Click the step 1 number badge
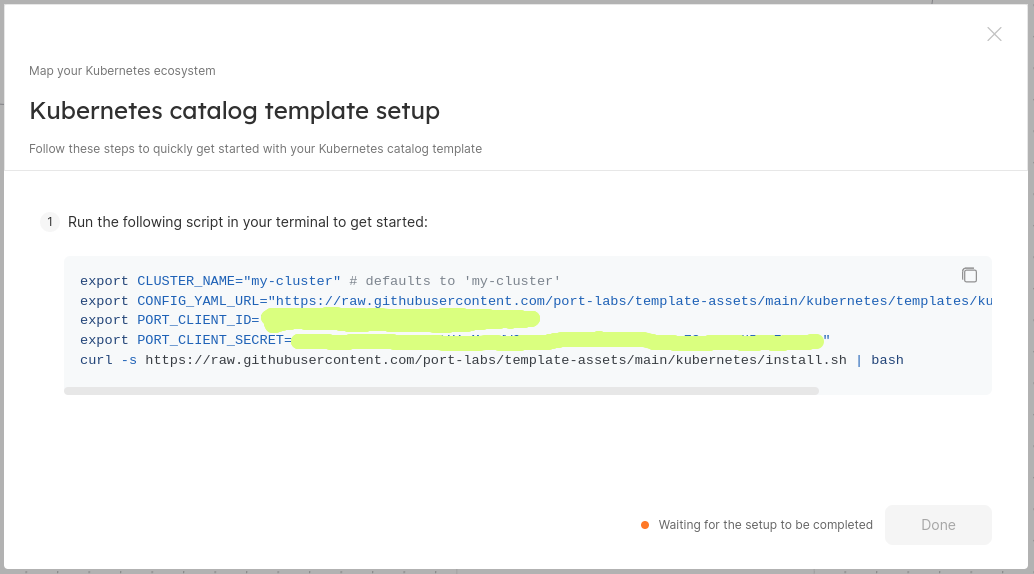The width and height of the screenshot is (1034, 574). pos(49,222)
